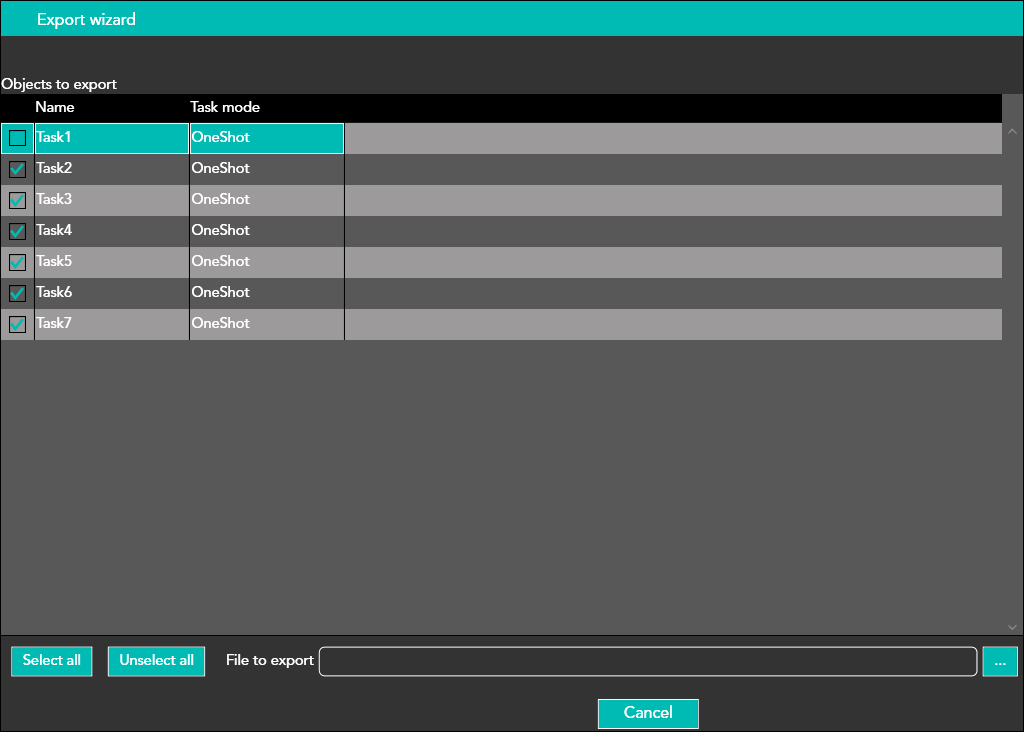Click the OneShot mode cell of Task2
1024x732 pixels.
point(266,169)
